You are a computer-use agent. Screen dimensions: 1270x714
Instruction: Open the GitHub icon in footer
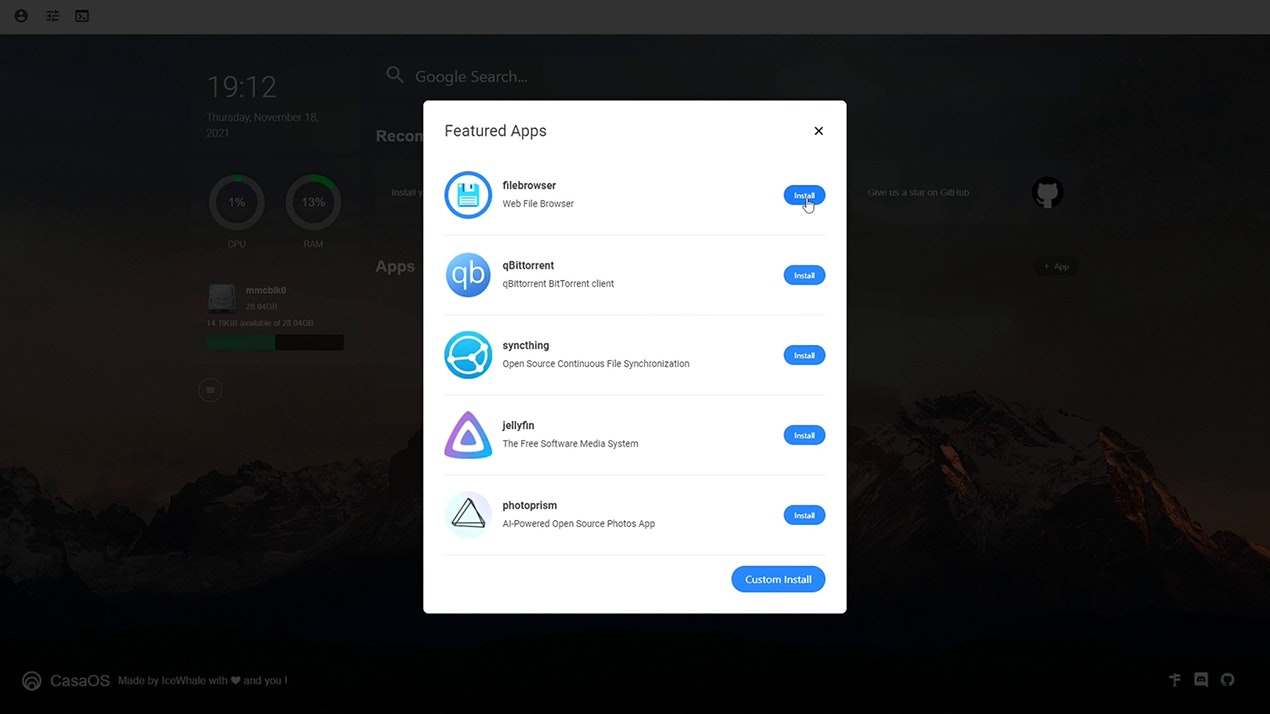pos(1227,680)
